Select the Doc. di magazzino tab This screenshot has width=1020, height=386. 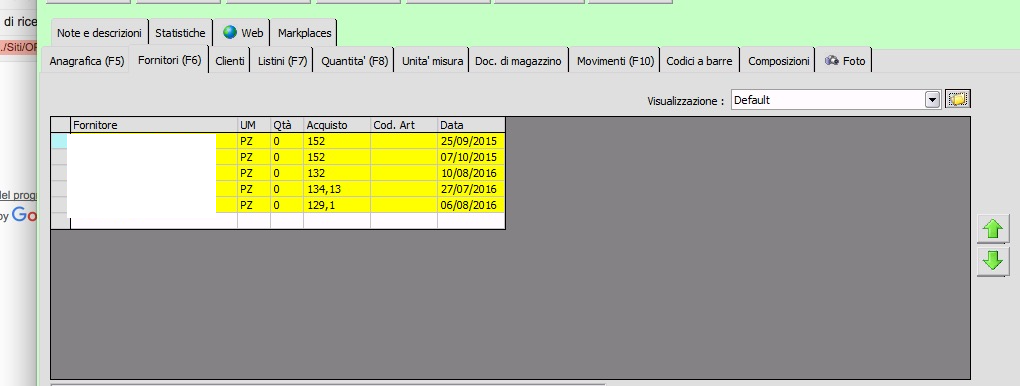(x=518, y=61)
